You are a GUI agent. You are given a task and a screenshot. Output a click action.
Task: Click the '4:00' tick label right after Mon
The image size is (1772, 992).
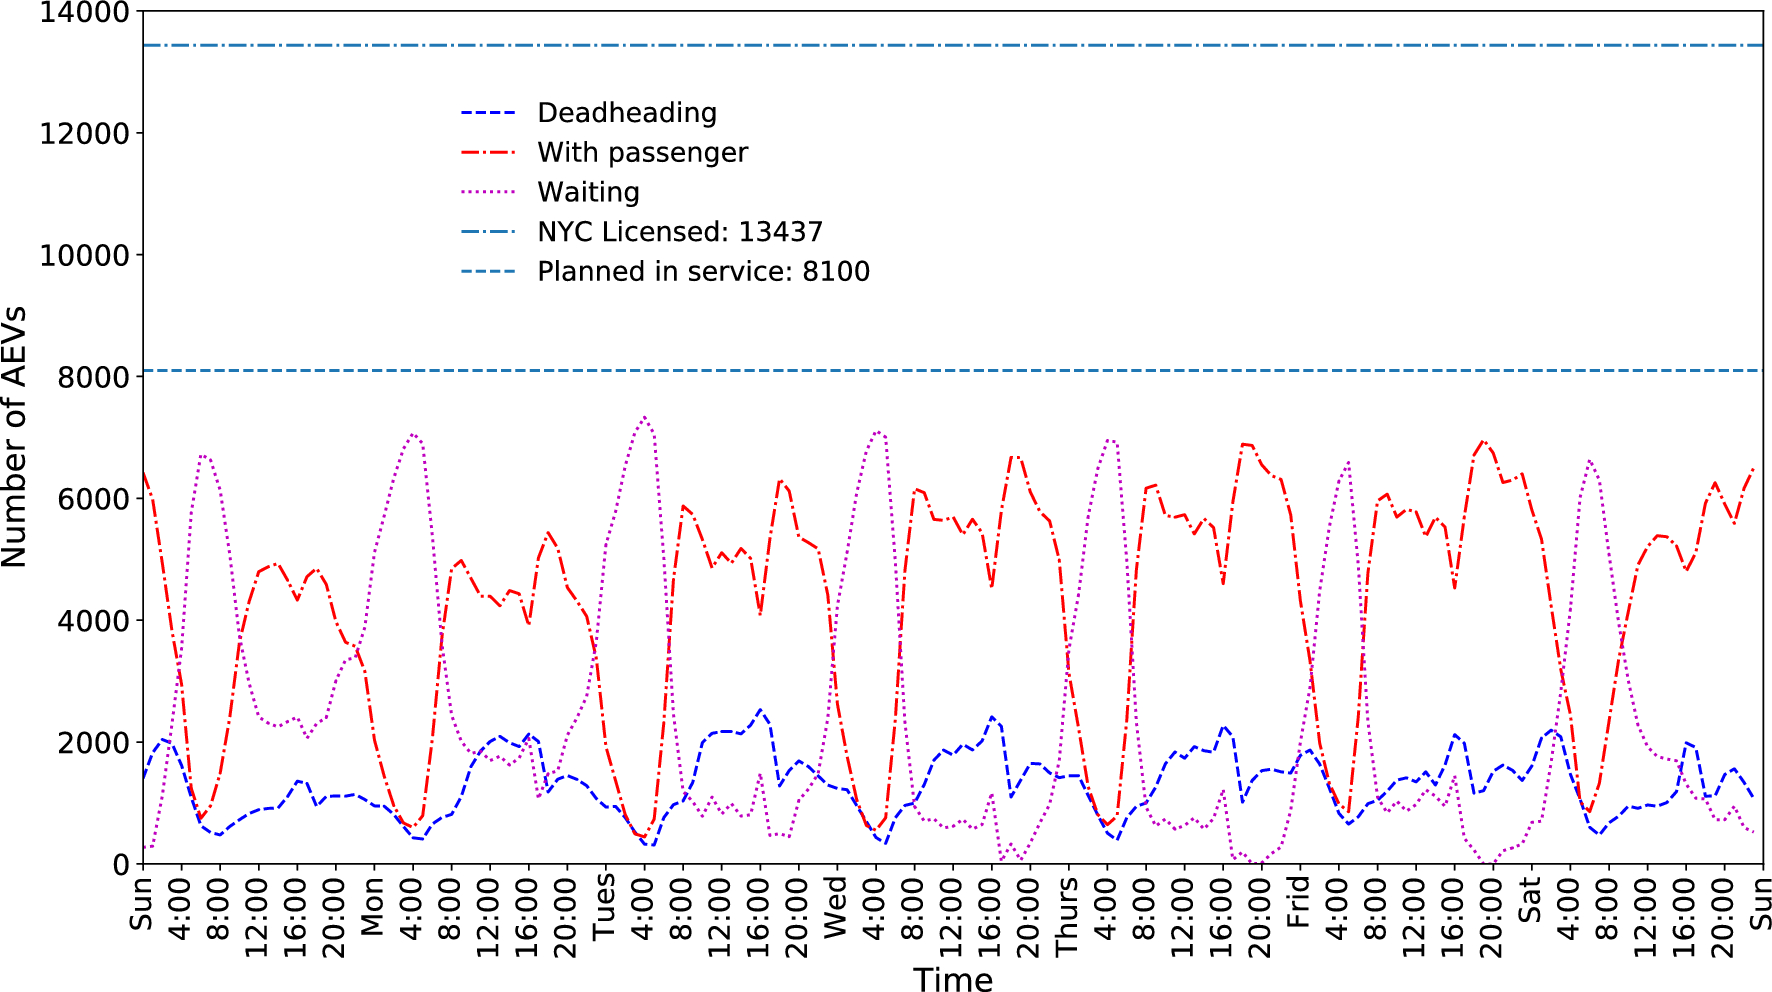click(x=412, y=910)
